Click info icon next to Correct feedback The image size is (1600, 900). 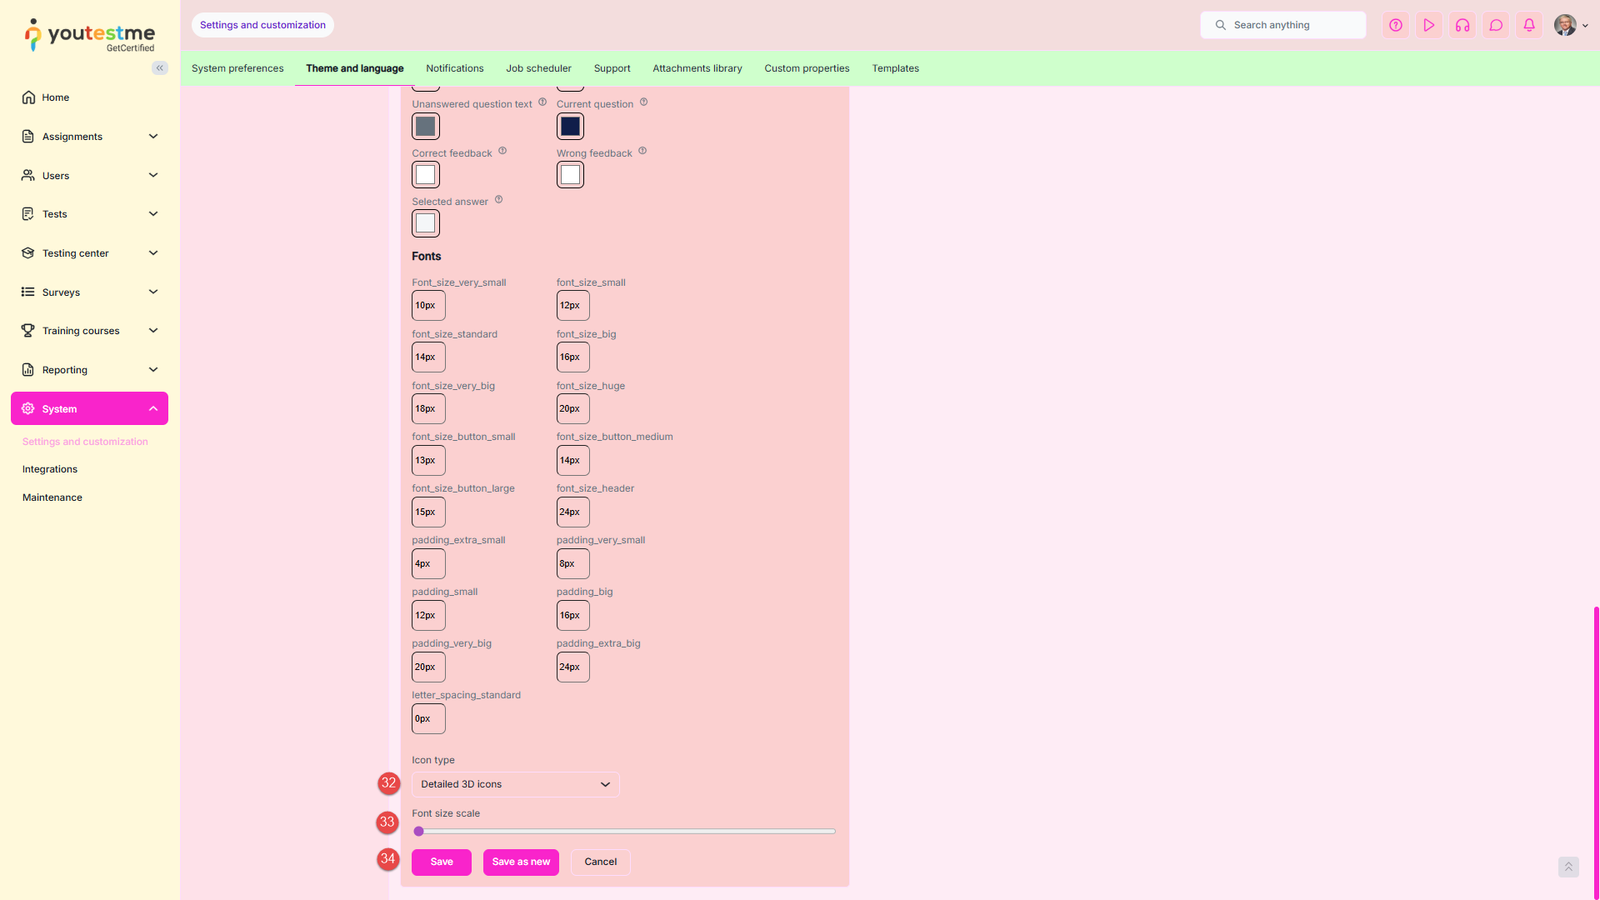[x=502, y=151]
